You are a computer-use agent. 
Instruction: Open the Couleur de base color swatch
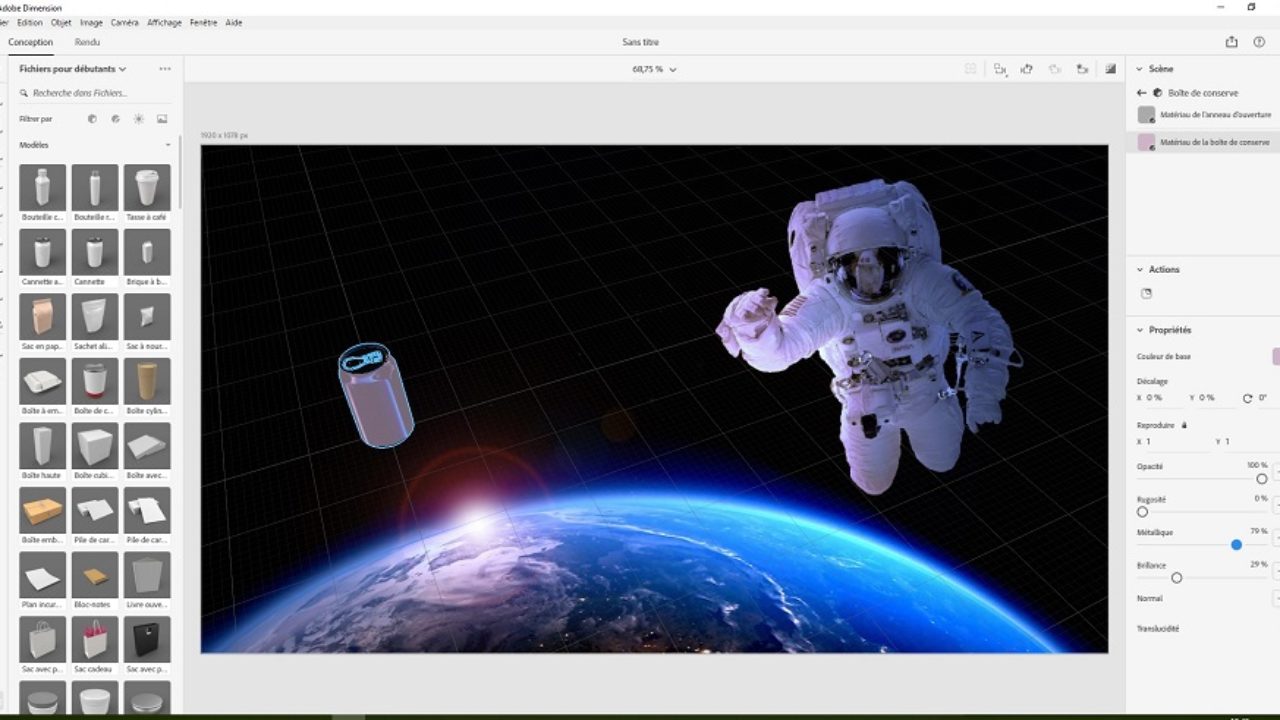click(x=1276, y=357)
